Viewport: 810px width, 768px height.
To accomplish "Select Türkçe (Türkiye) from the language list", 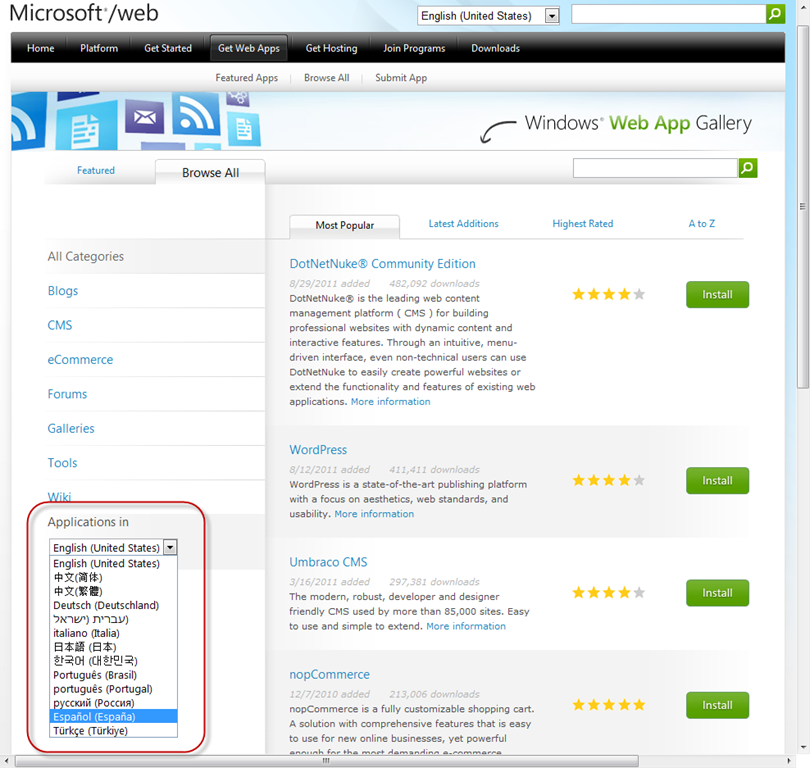I will click(x=114, y=731).
